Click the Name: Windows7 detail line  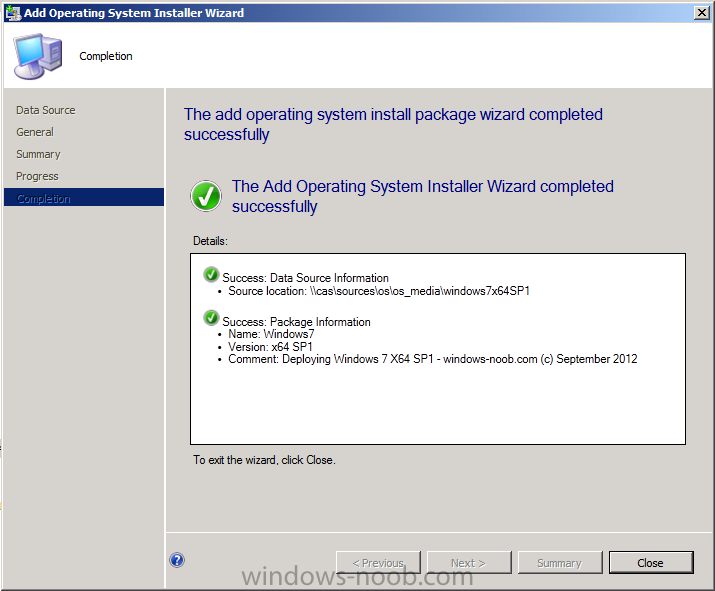click(x=271, y=334)
